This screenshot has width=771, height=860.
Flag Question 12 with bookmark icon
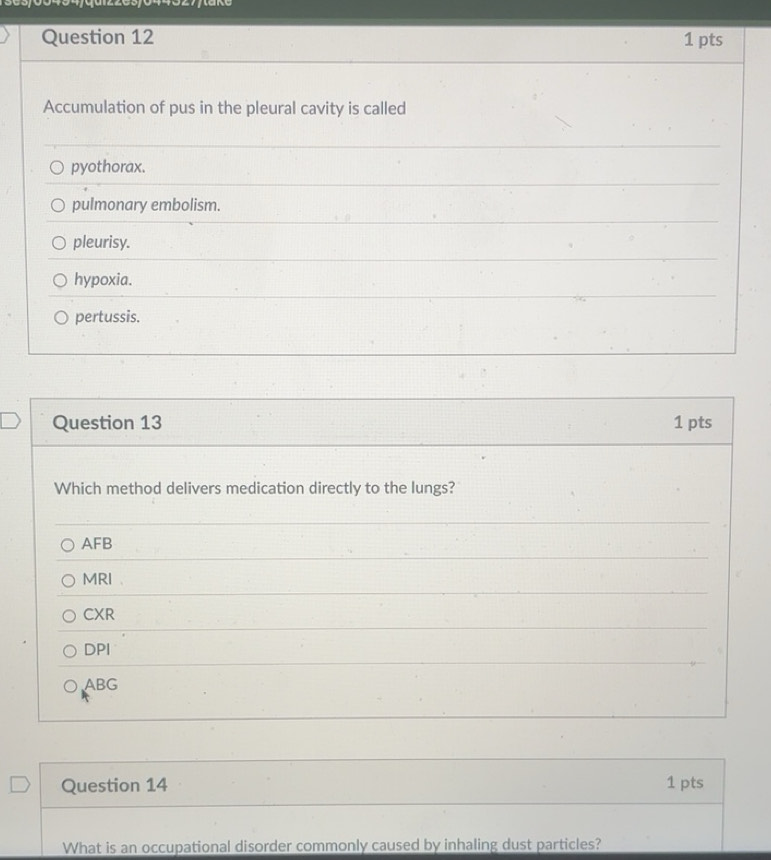click(4, 35)
